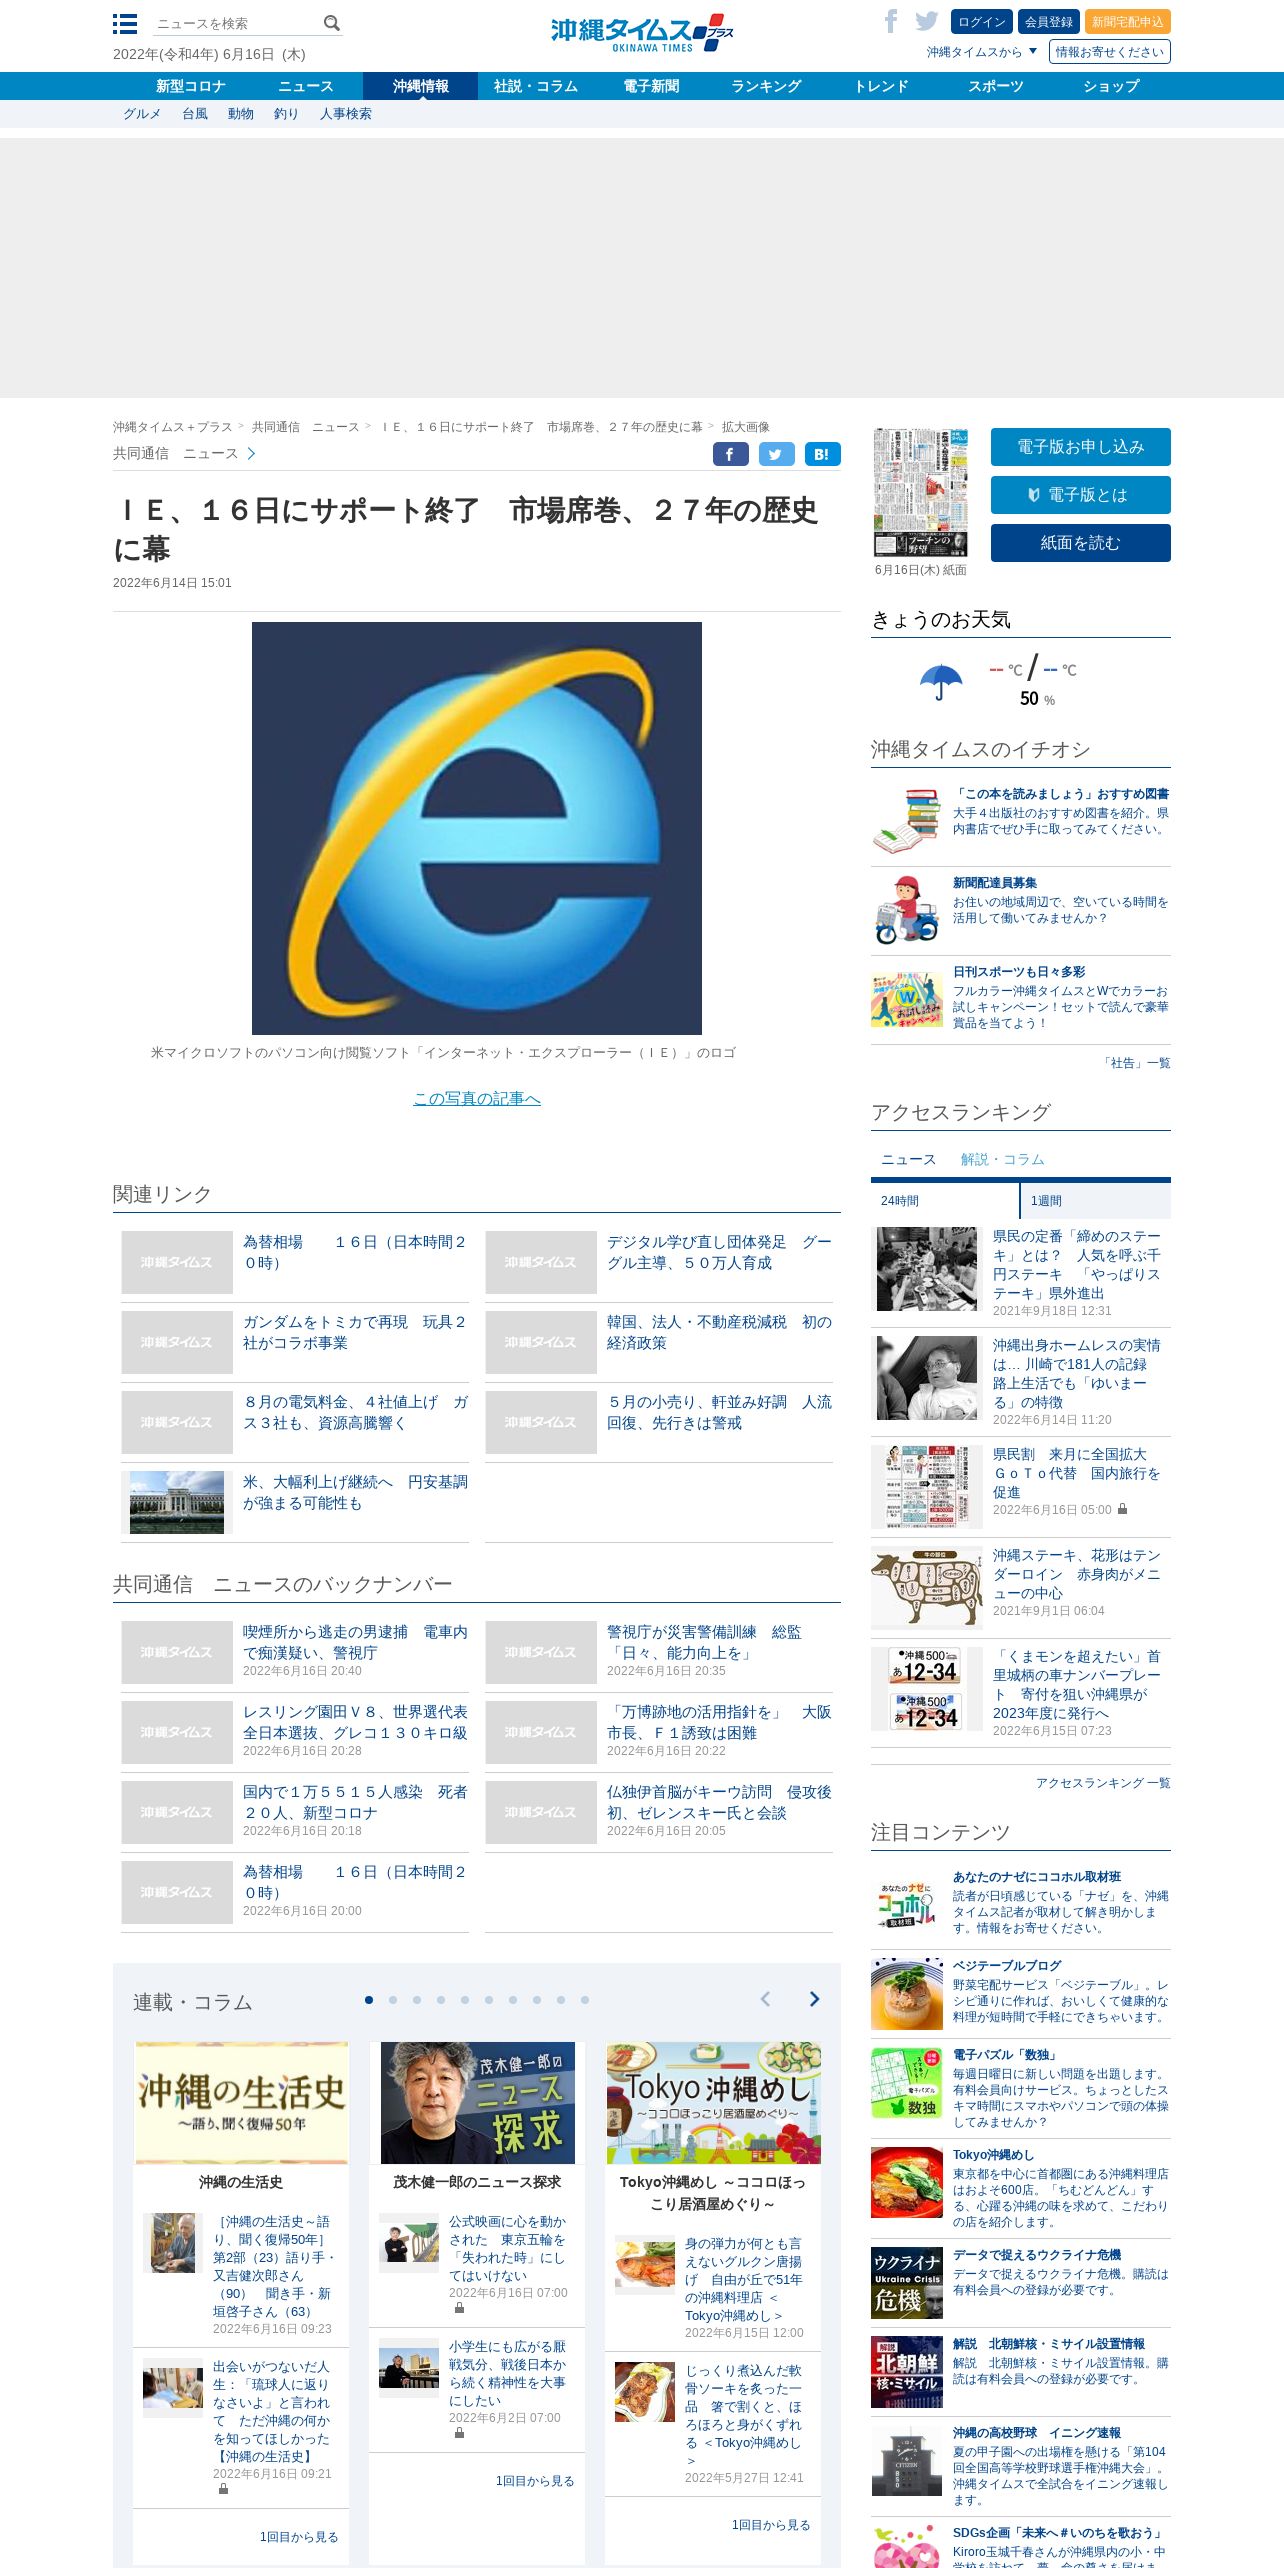Click the books illustration icon
This screenshot has width=1284, height=2568.
(x=907, y=821)
